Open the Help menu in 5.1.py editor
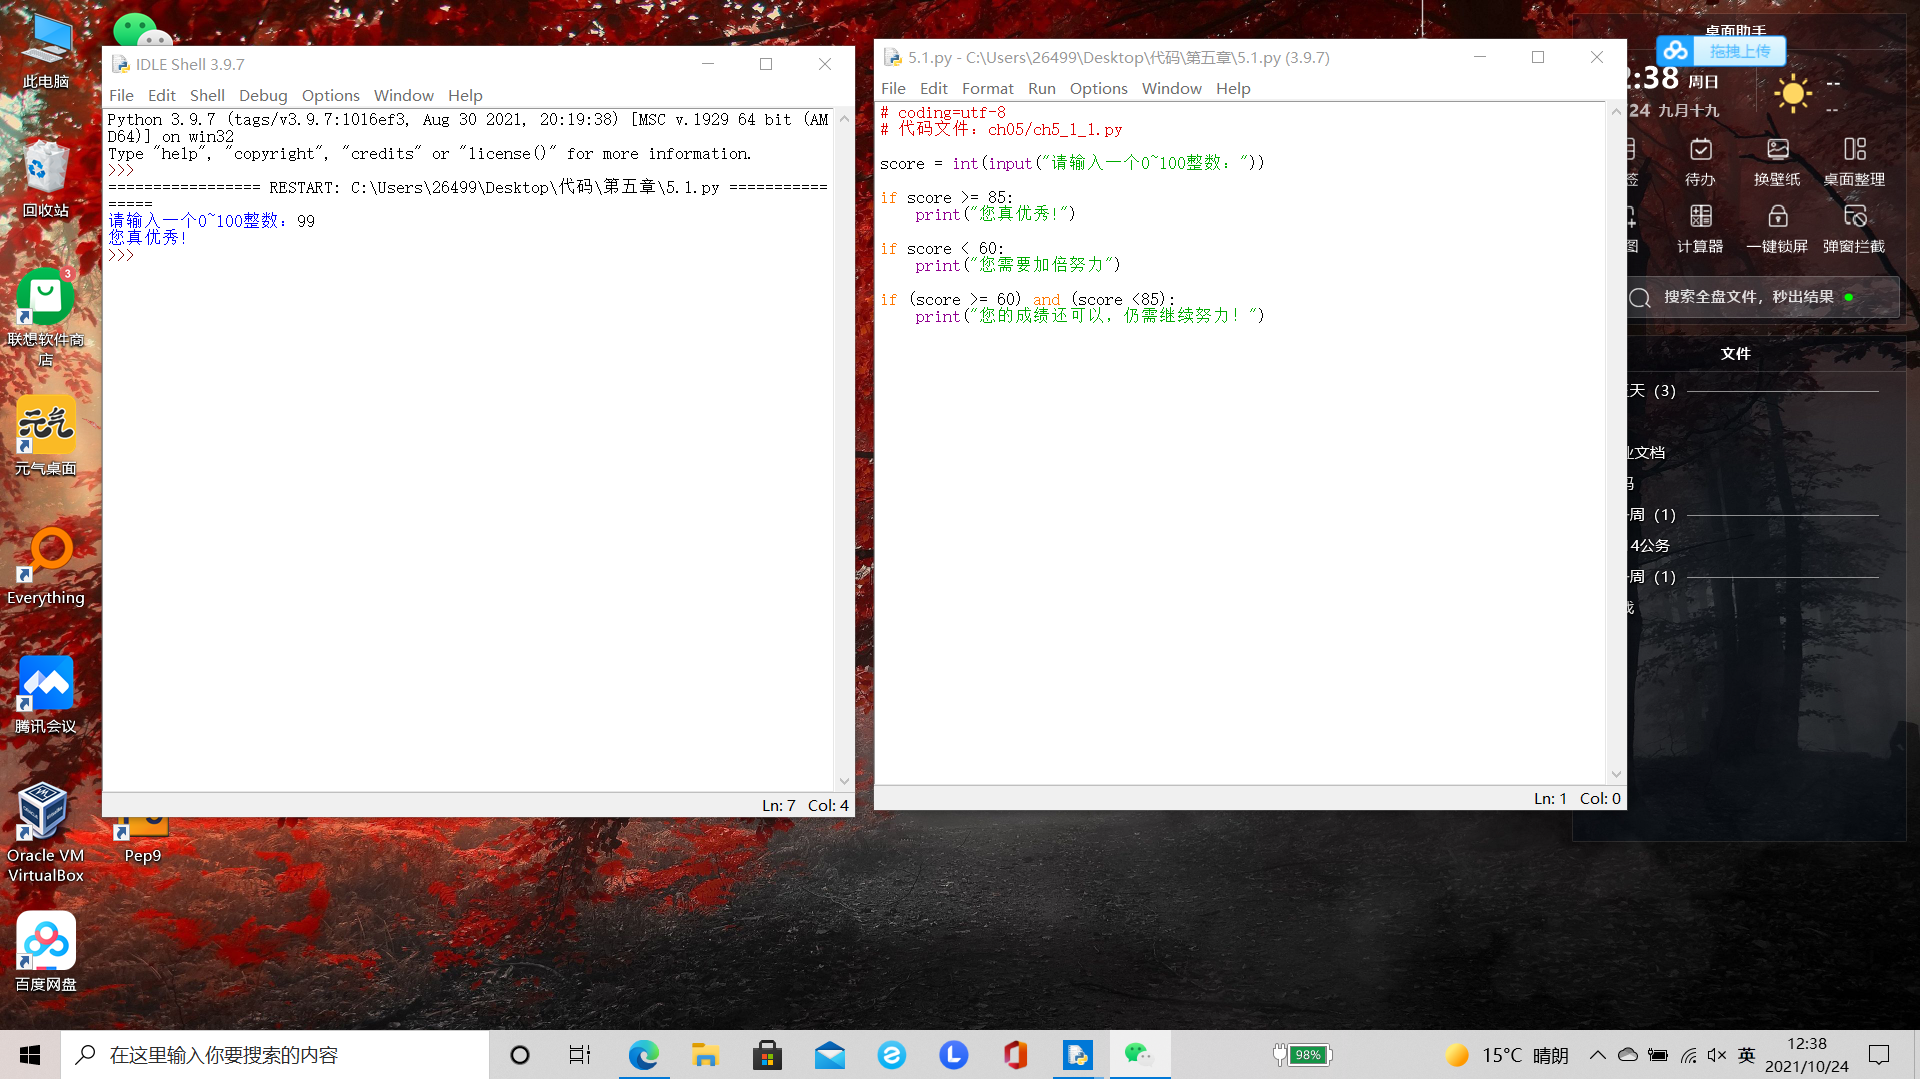 (1233, 88)
